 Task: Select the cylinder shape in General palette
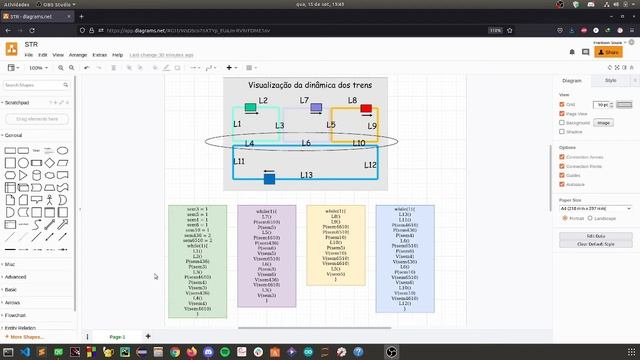tap(36, 175)
